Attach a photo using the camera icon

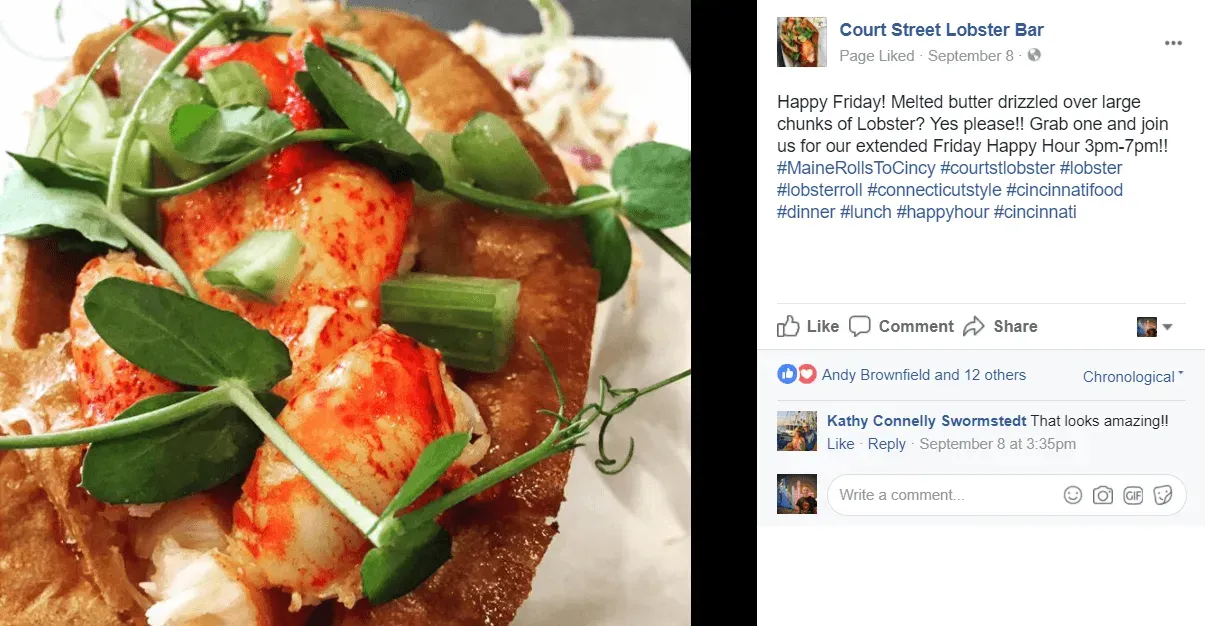tap(1103, 495)
